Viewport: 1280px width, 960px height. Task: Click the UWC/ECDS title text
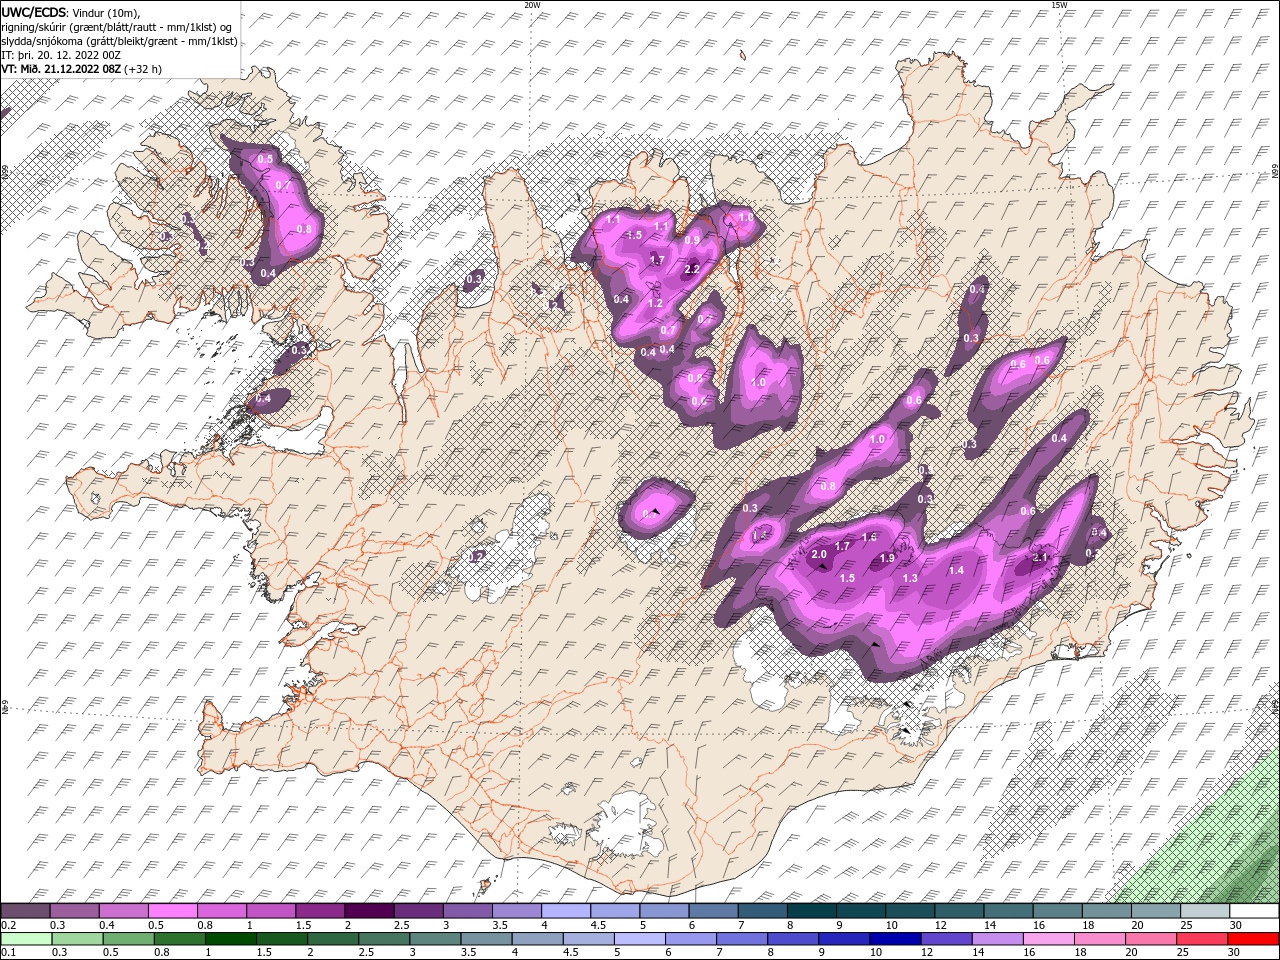click(35, 11)
